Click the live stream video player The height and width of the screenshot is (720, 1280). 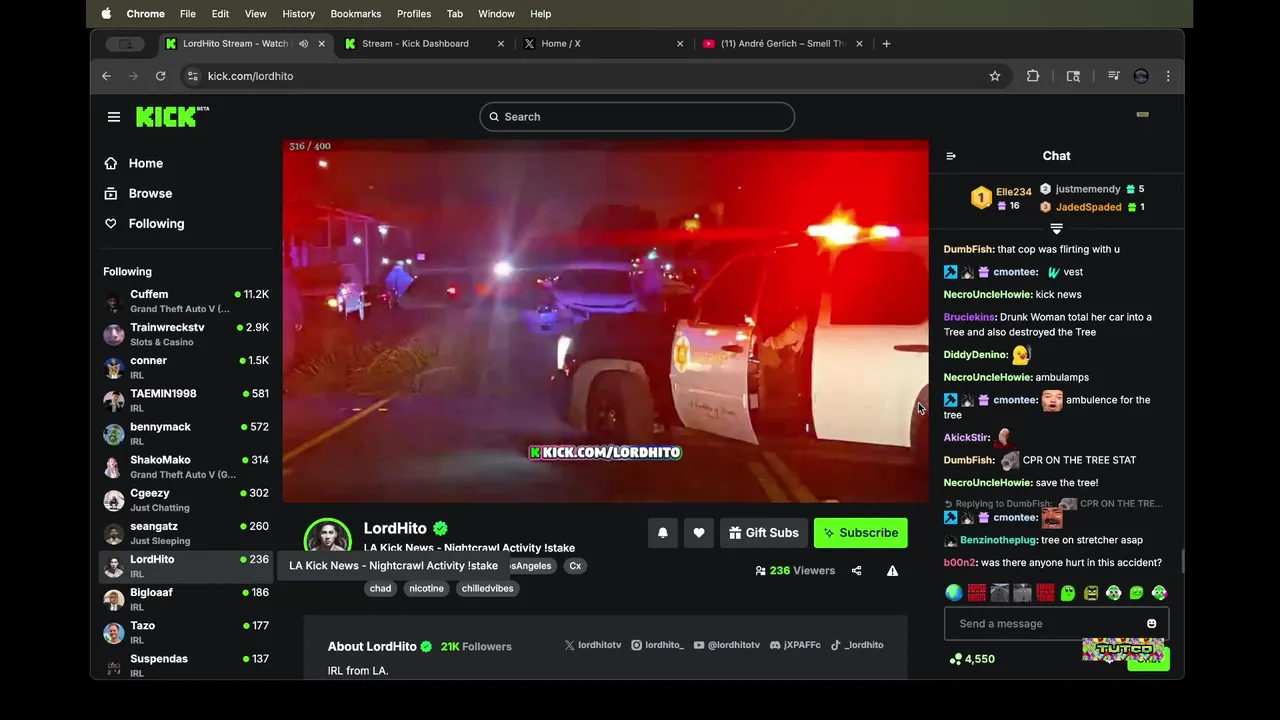tap(605, 320)
